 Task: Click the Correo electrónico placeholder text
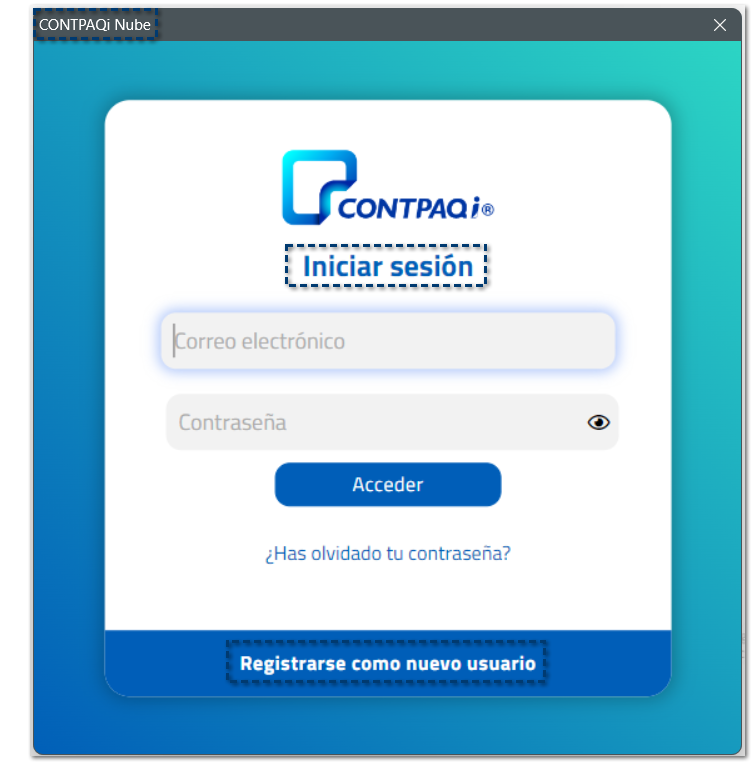click(x=260, y=342)
